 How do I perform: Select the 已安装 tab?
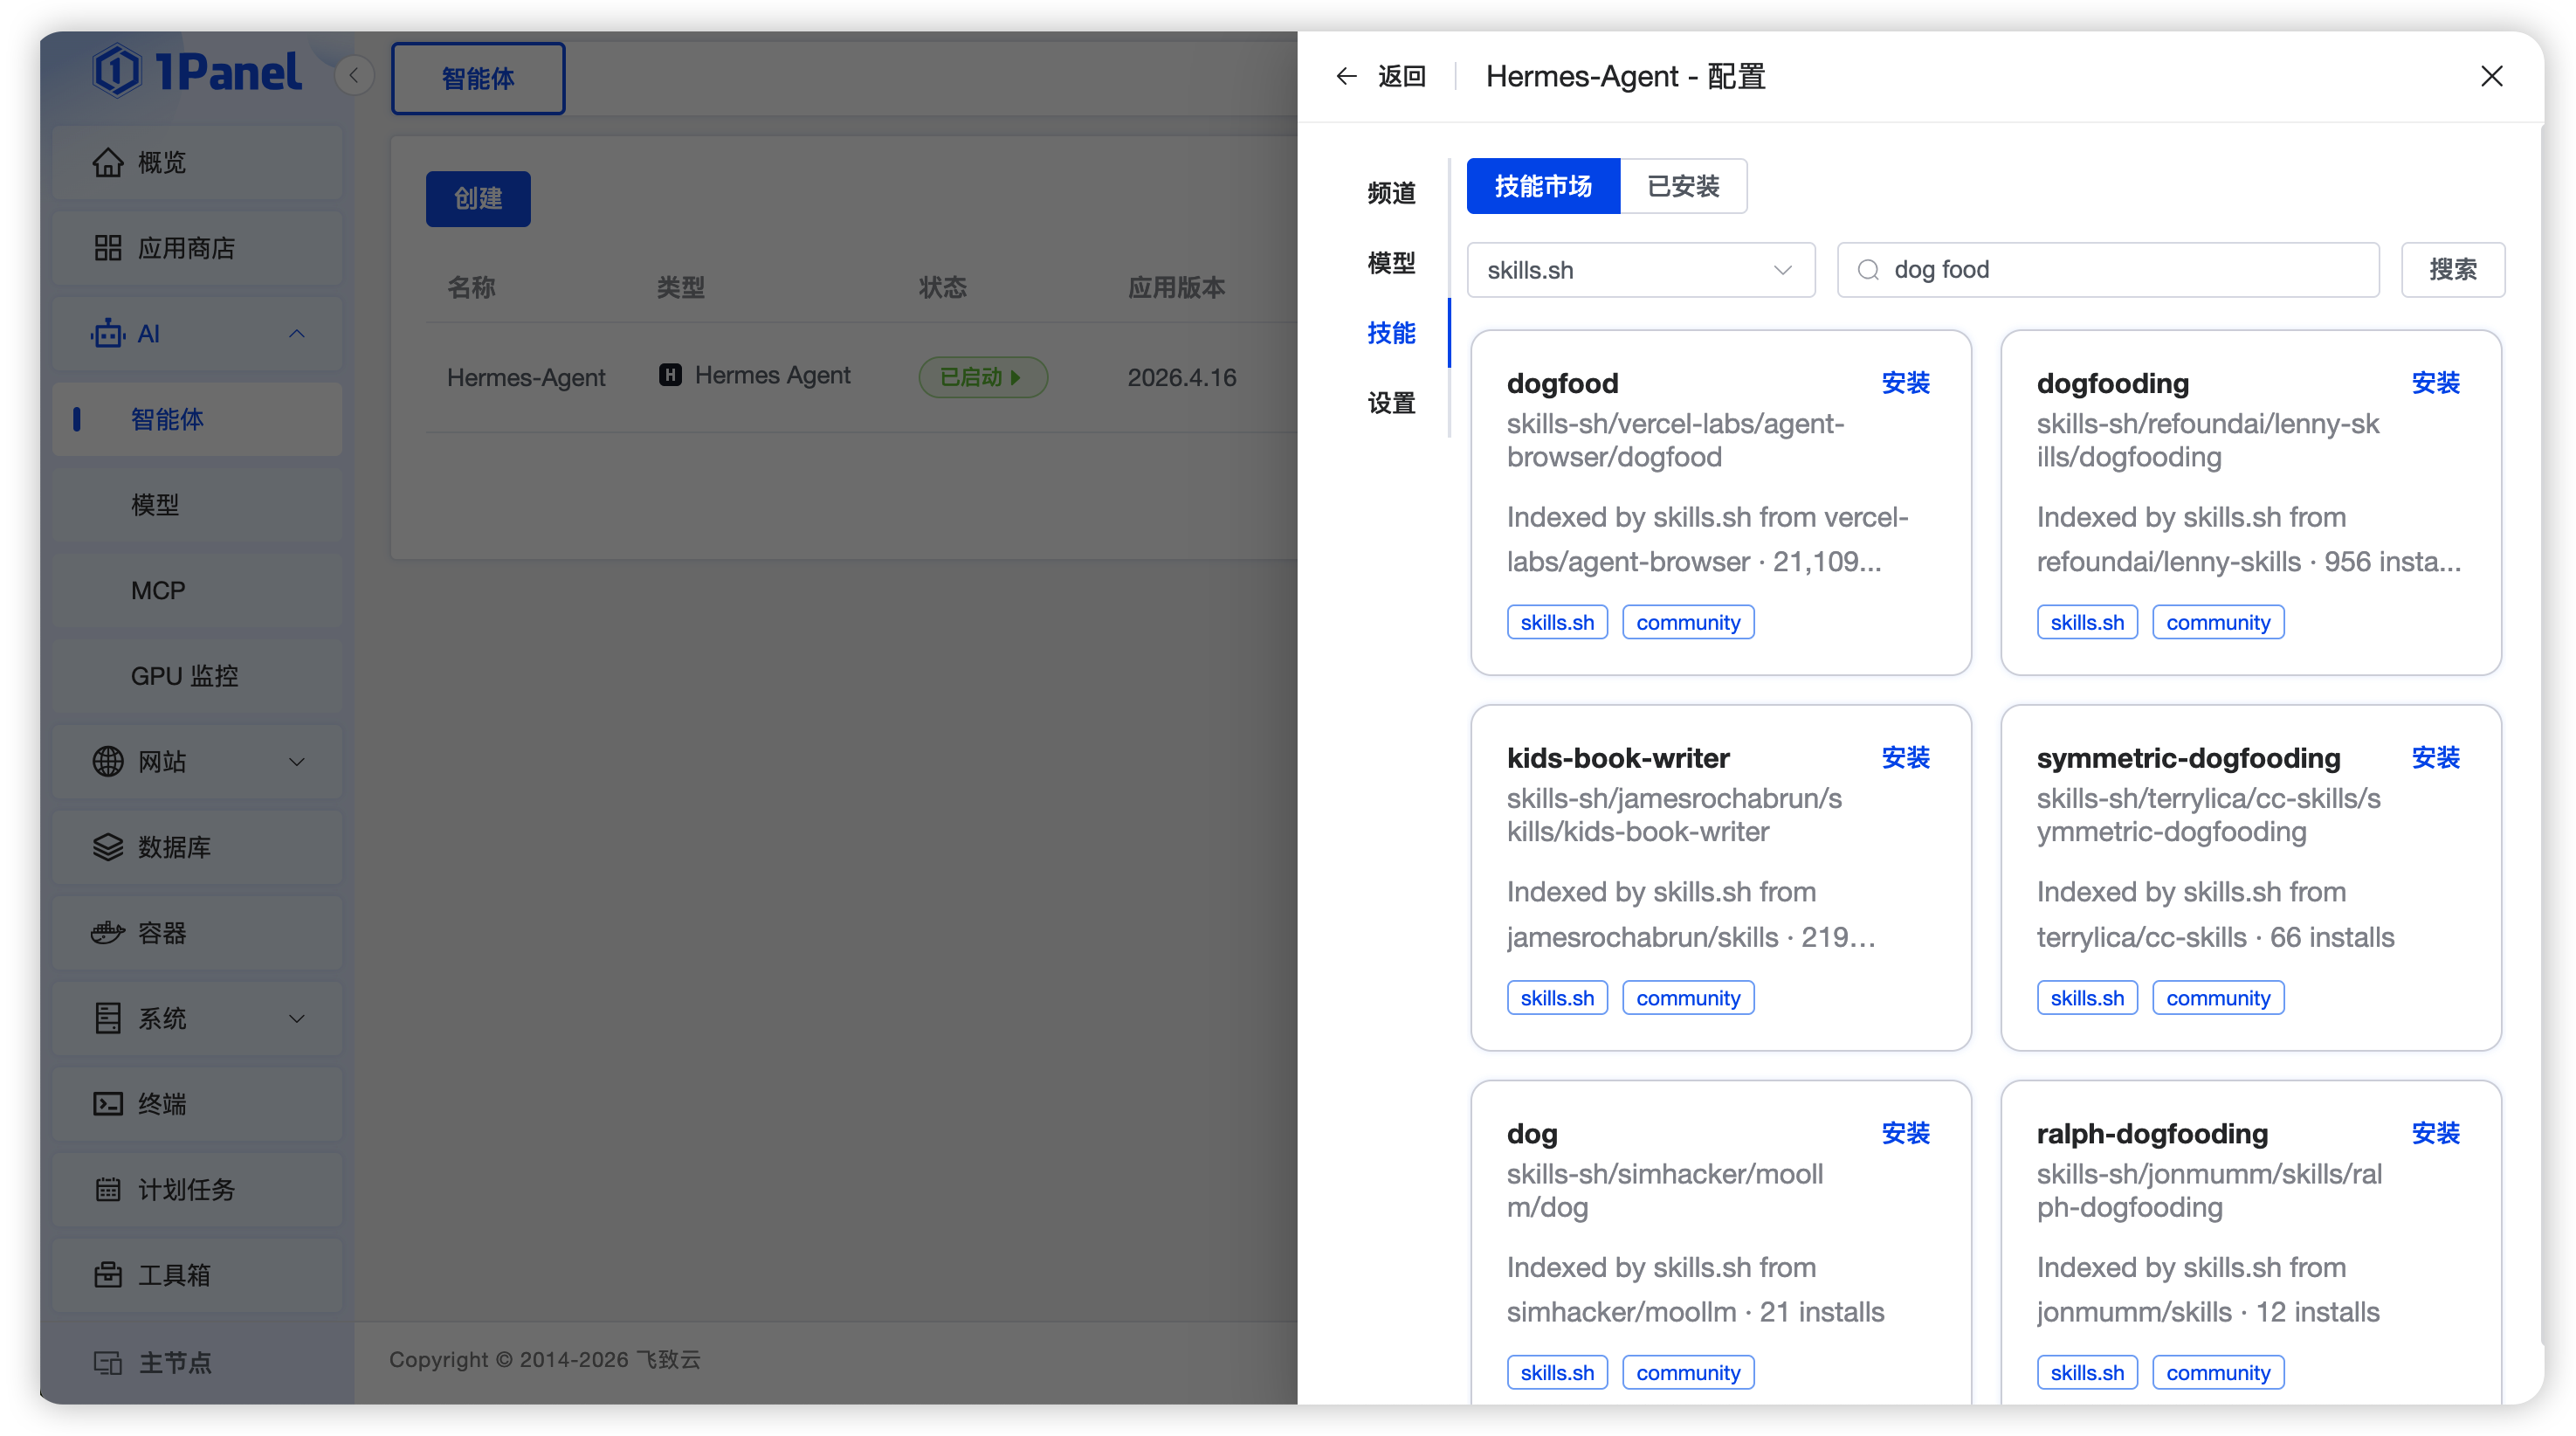click(x=1683, y=186)
